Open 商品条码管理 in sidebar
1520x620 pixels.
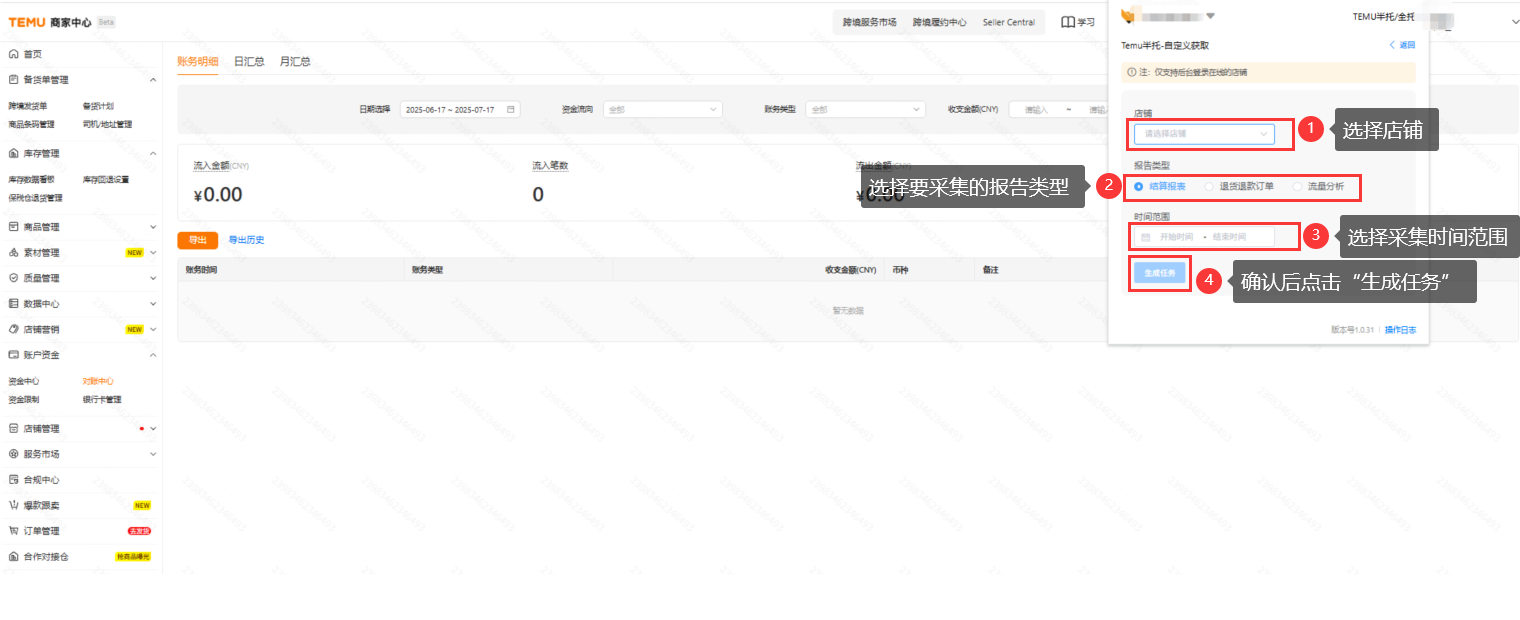[32, 124]
